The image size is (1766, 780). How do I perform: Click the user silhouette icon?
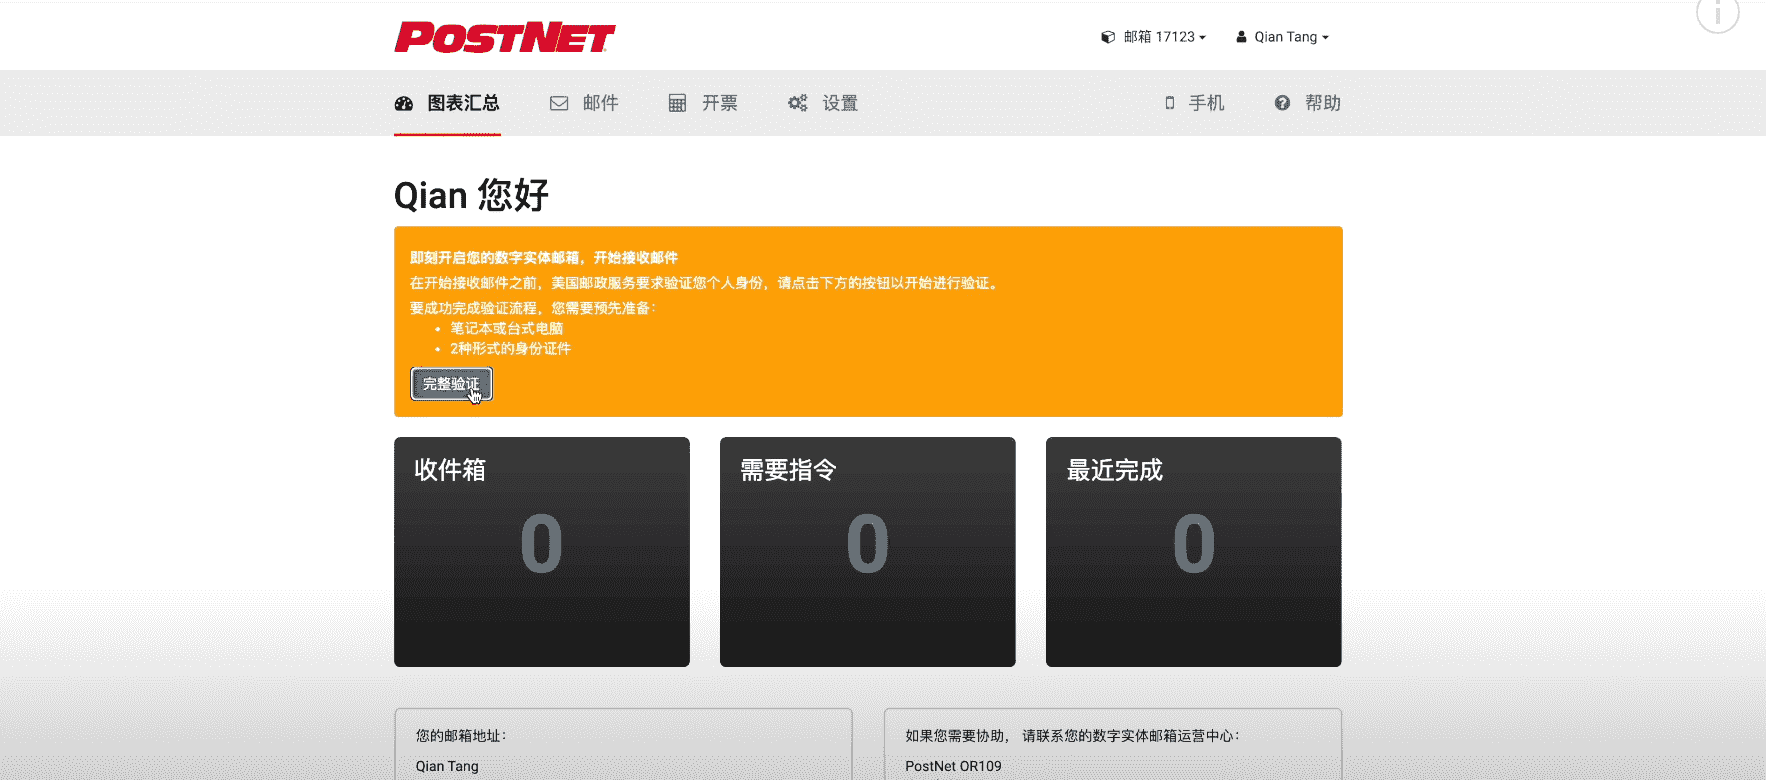click(1241, 37)
